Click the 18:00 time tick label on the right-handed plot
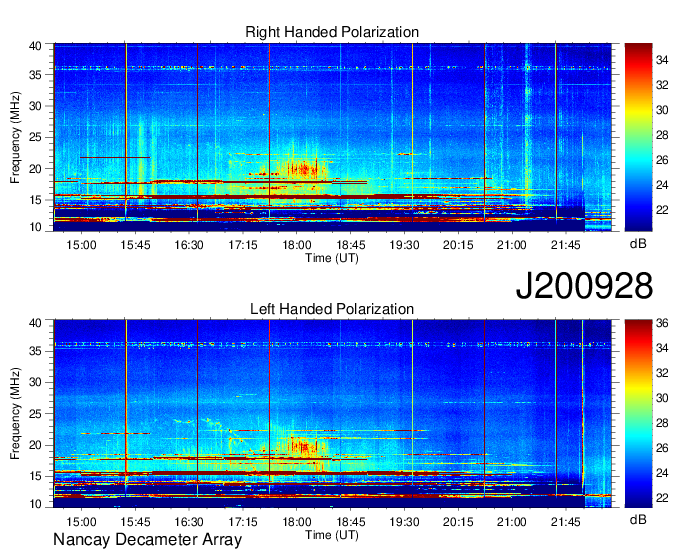The width and height of the screenshot is (680, 552). [297, 245]
